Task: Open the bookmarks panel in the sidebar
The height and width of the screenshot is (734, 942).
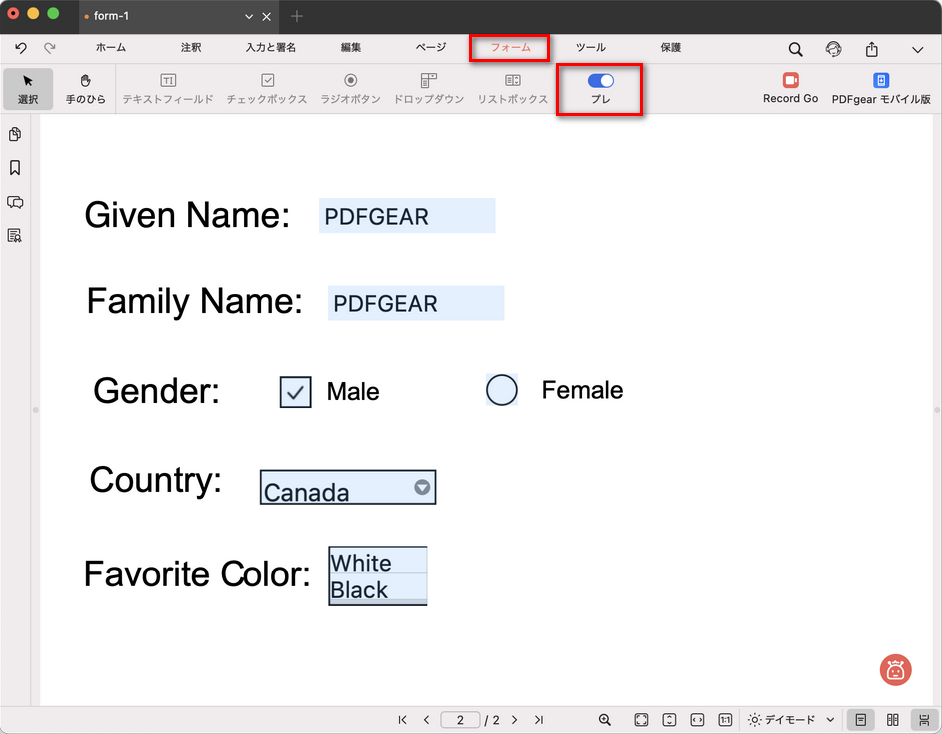Action: pyautogui.click(x=15, y=168)
